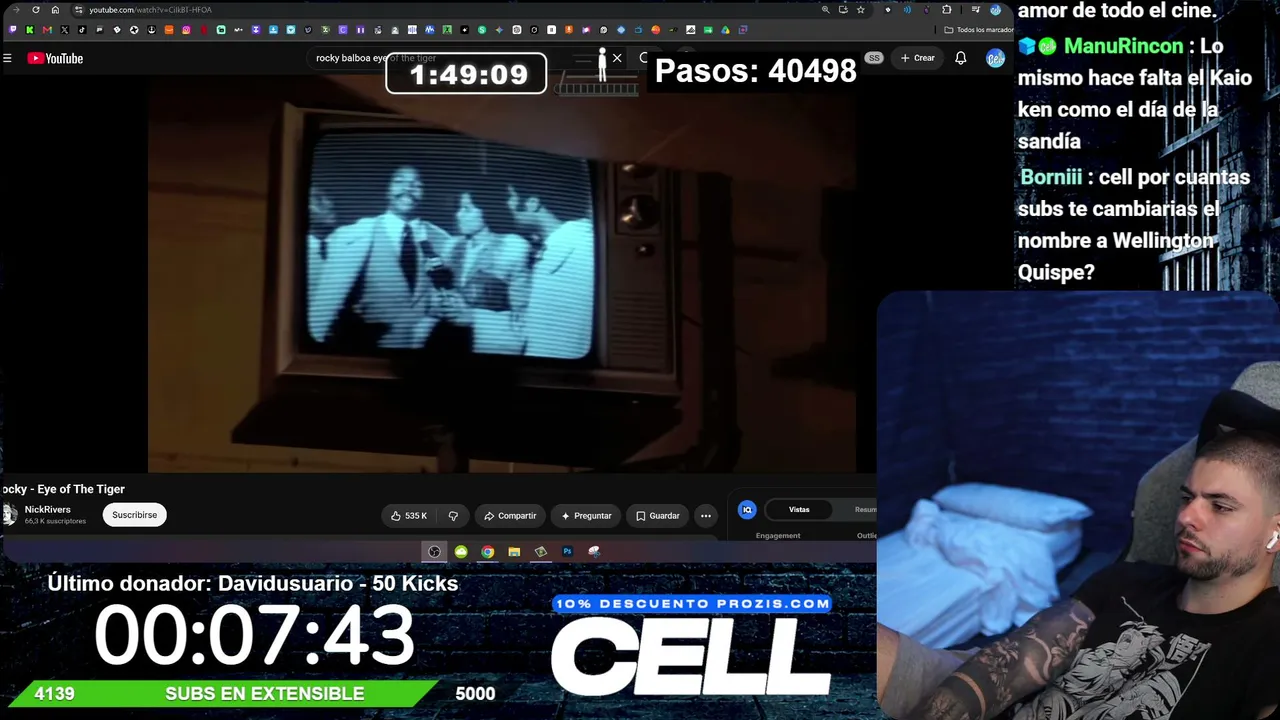Open Photoshop from the taskbar
The width and height of the screenshot is (1280, 720).
[x=567, y=551]
